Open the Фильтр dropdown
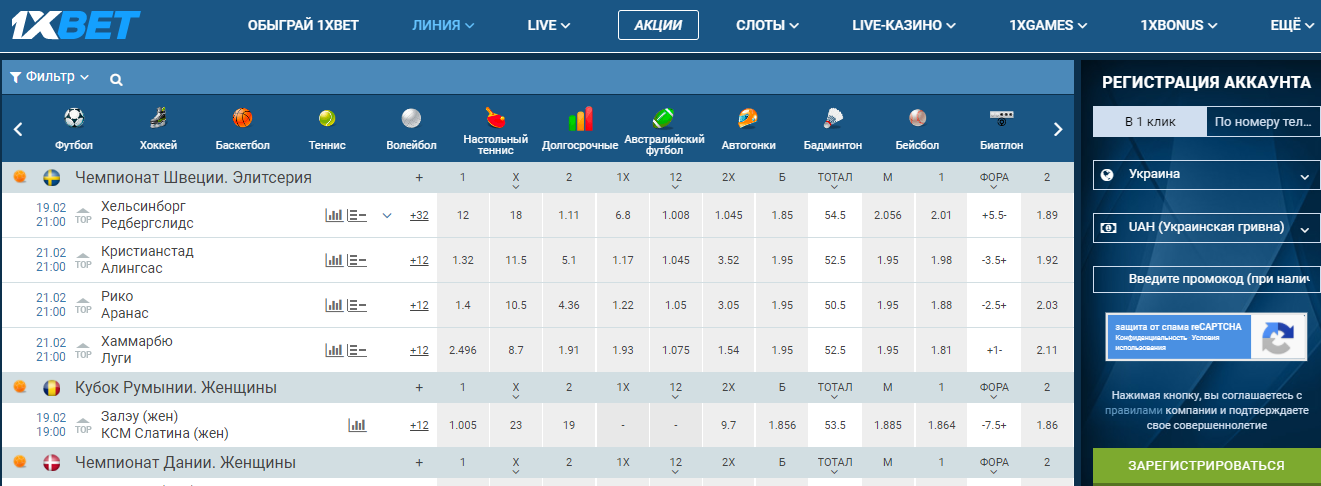The height and width of the screenshot is (486, 1321). 50,77
